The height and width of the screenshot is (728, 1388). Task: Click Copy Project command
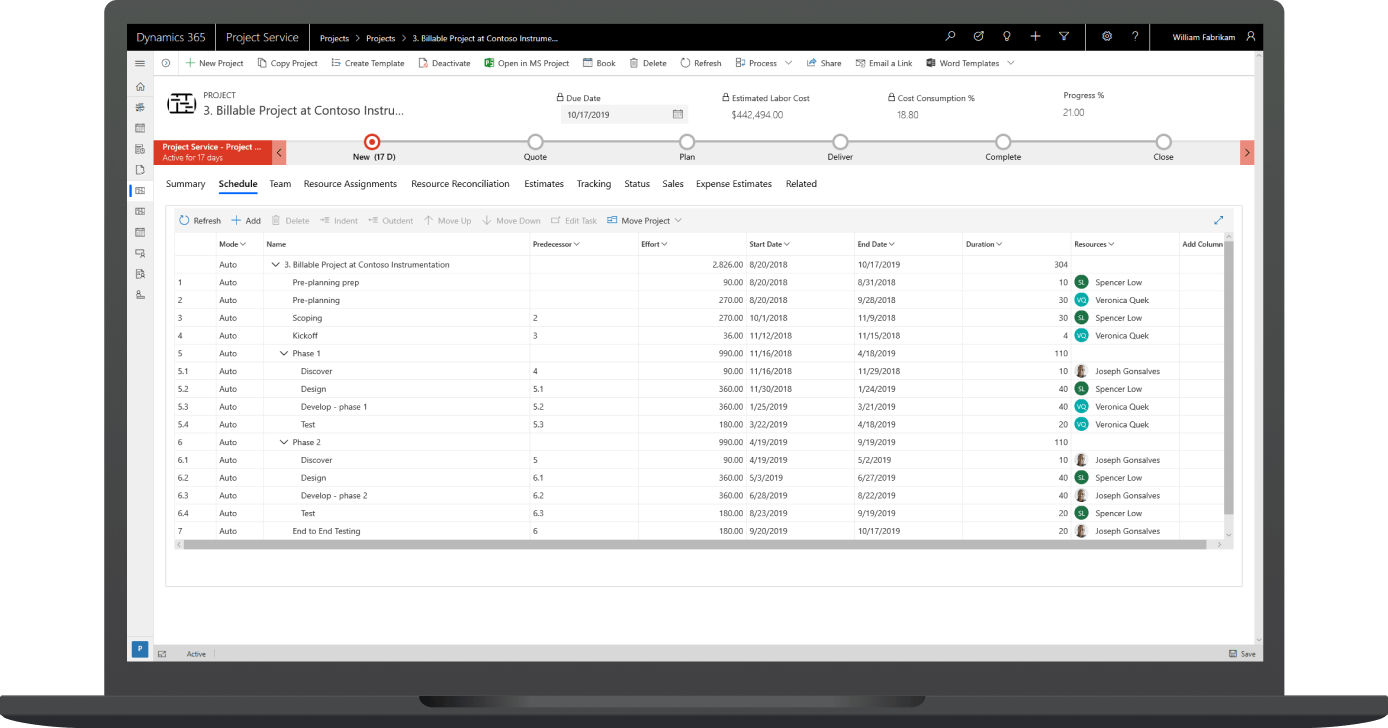click(287, 63)
